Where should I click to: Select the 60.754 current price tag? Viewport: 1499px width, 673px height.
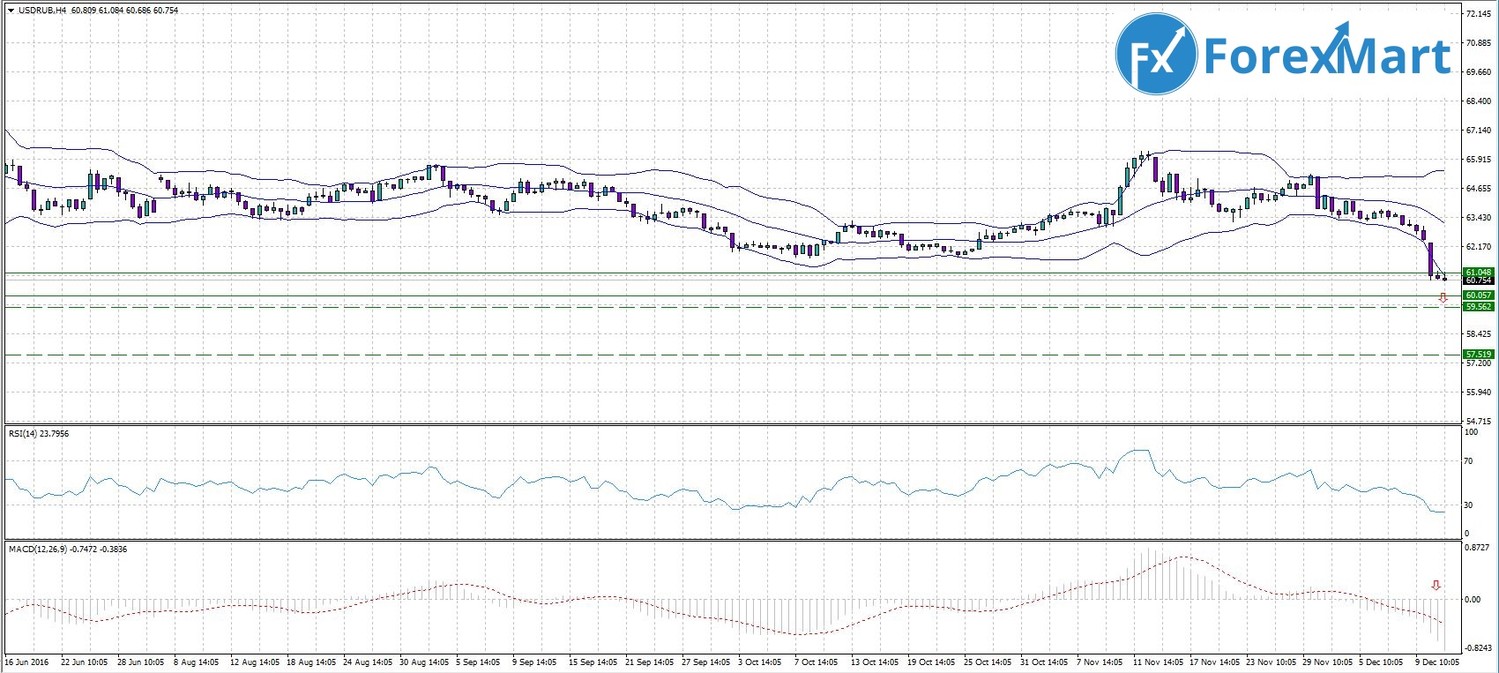pyautogui.click(x=1477, y=281)
